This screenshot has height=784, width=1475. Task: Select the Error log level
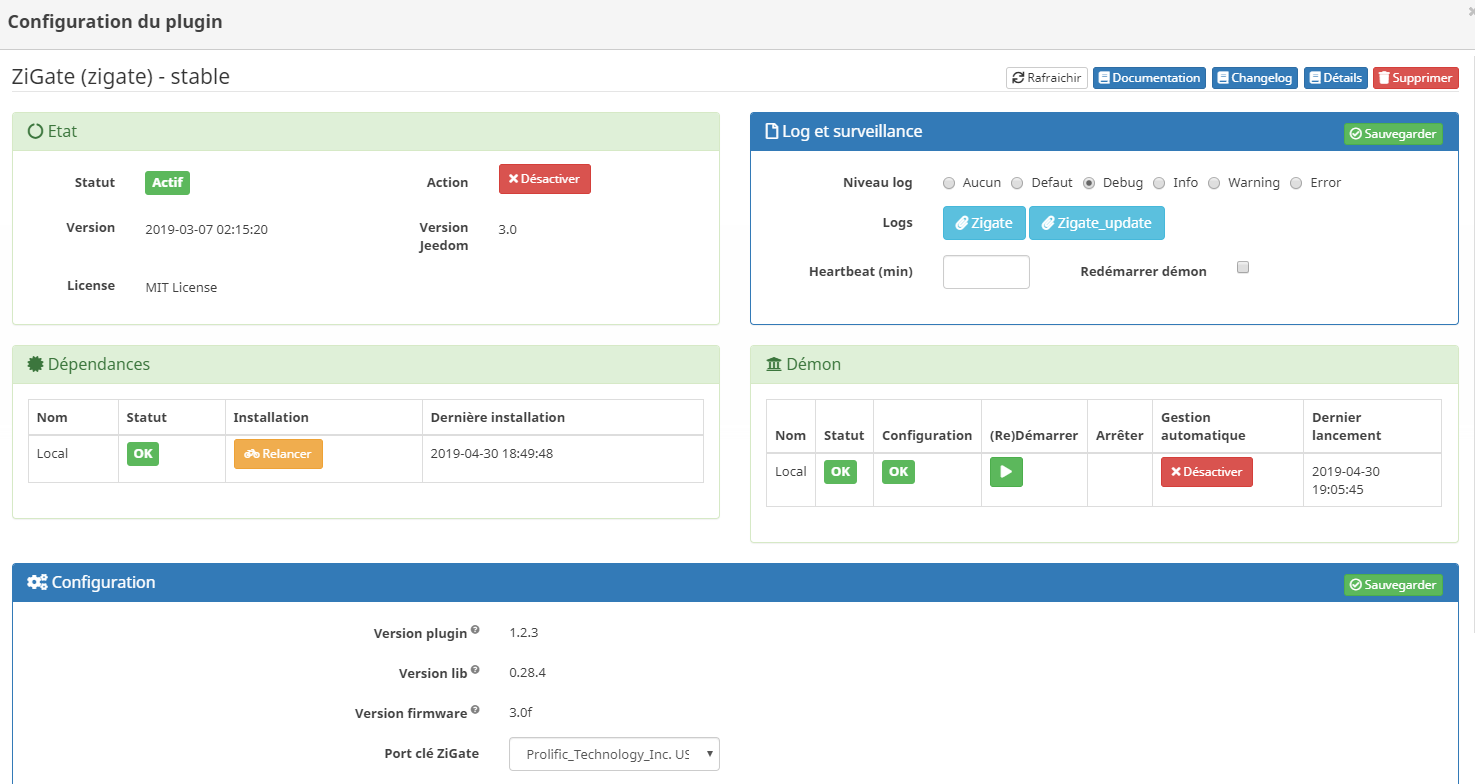[1296, 183]
